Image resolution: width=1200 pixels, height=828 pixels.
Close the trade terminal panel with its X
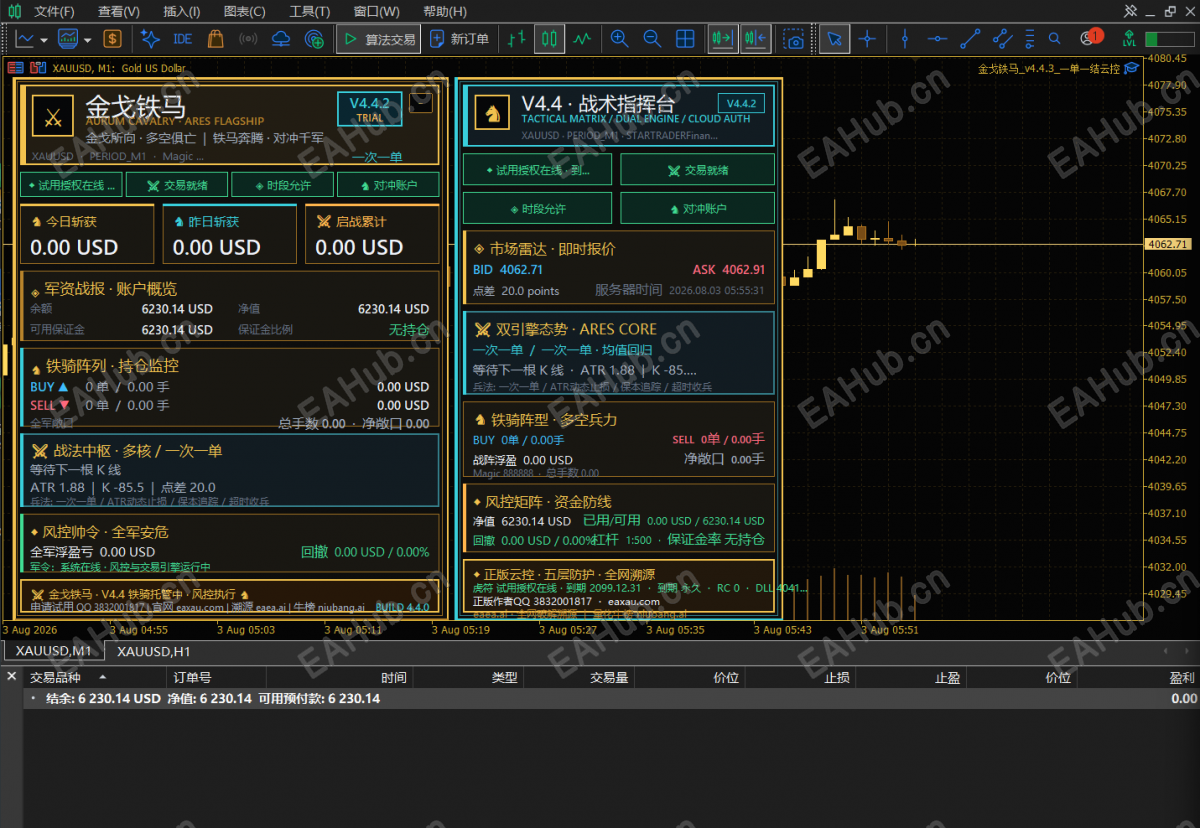coord(12,677)
